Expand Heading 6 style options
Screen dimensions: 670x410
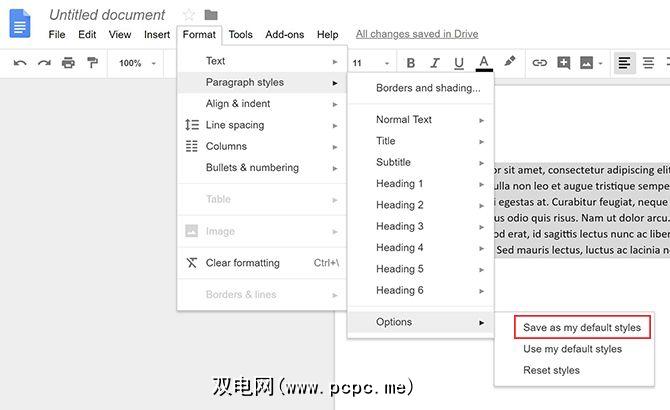(421, 290)
